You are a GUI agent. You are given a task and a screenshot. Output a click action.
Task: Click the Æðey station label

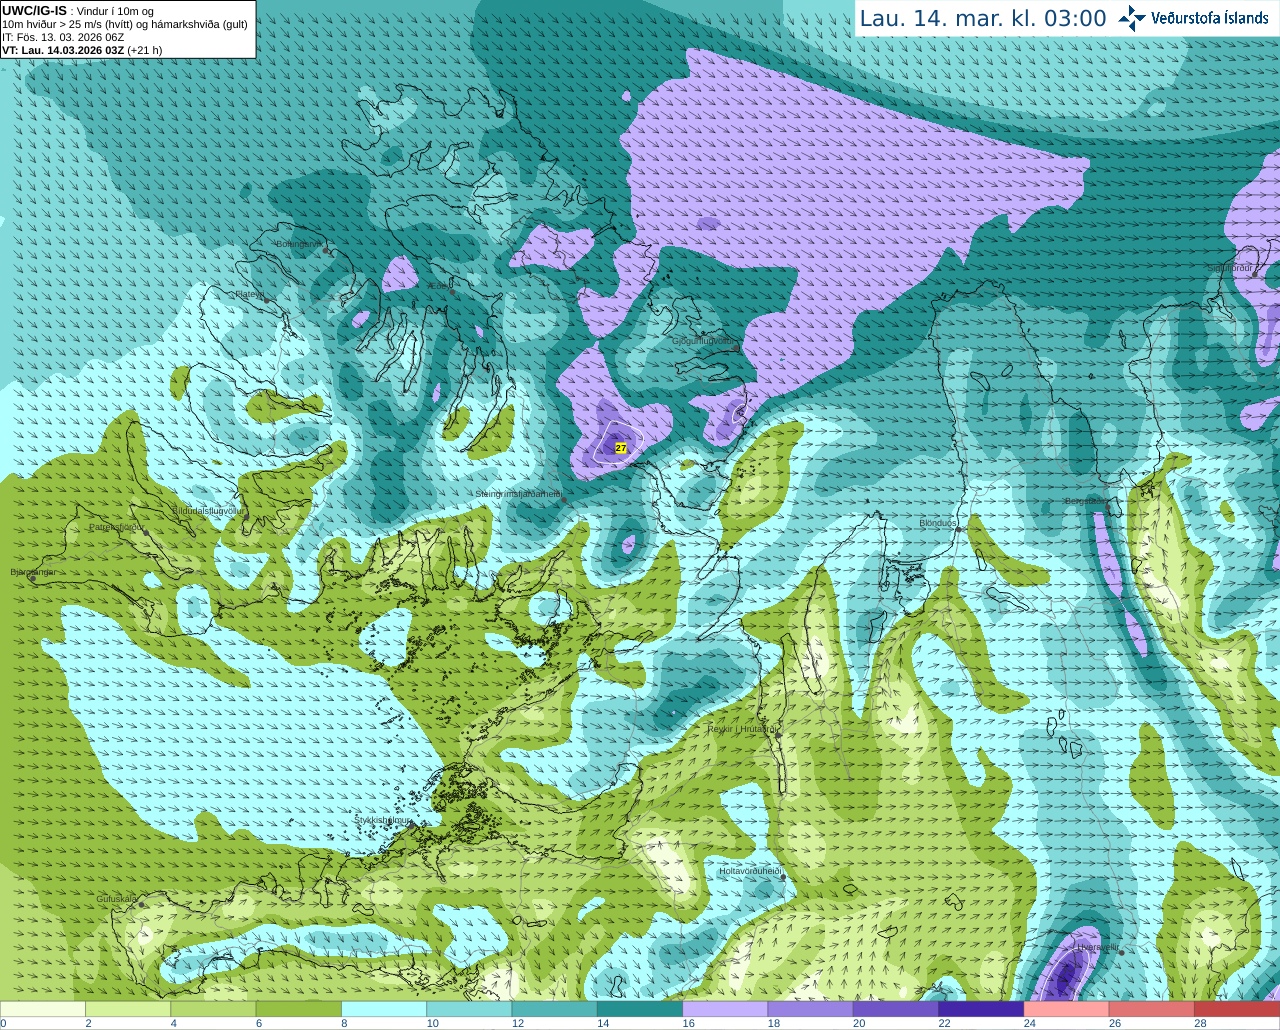438,286
